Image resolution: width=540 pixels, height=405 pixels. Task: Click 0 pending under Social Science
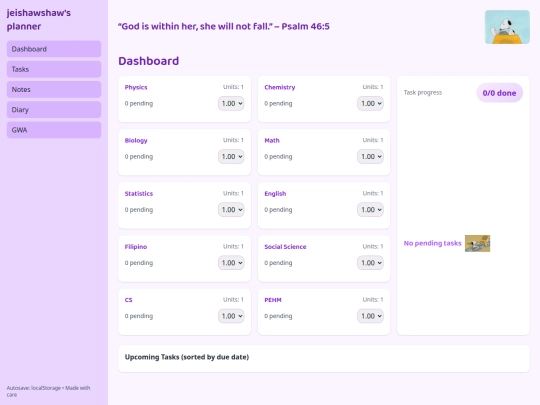(x=278, y=263)
